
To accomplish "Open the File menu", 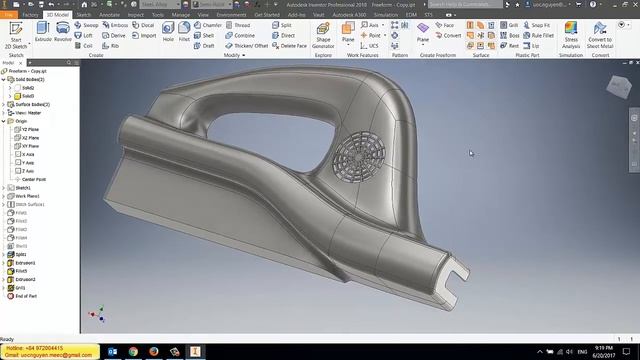I will click(x=9, y=15).
